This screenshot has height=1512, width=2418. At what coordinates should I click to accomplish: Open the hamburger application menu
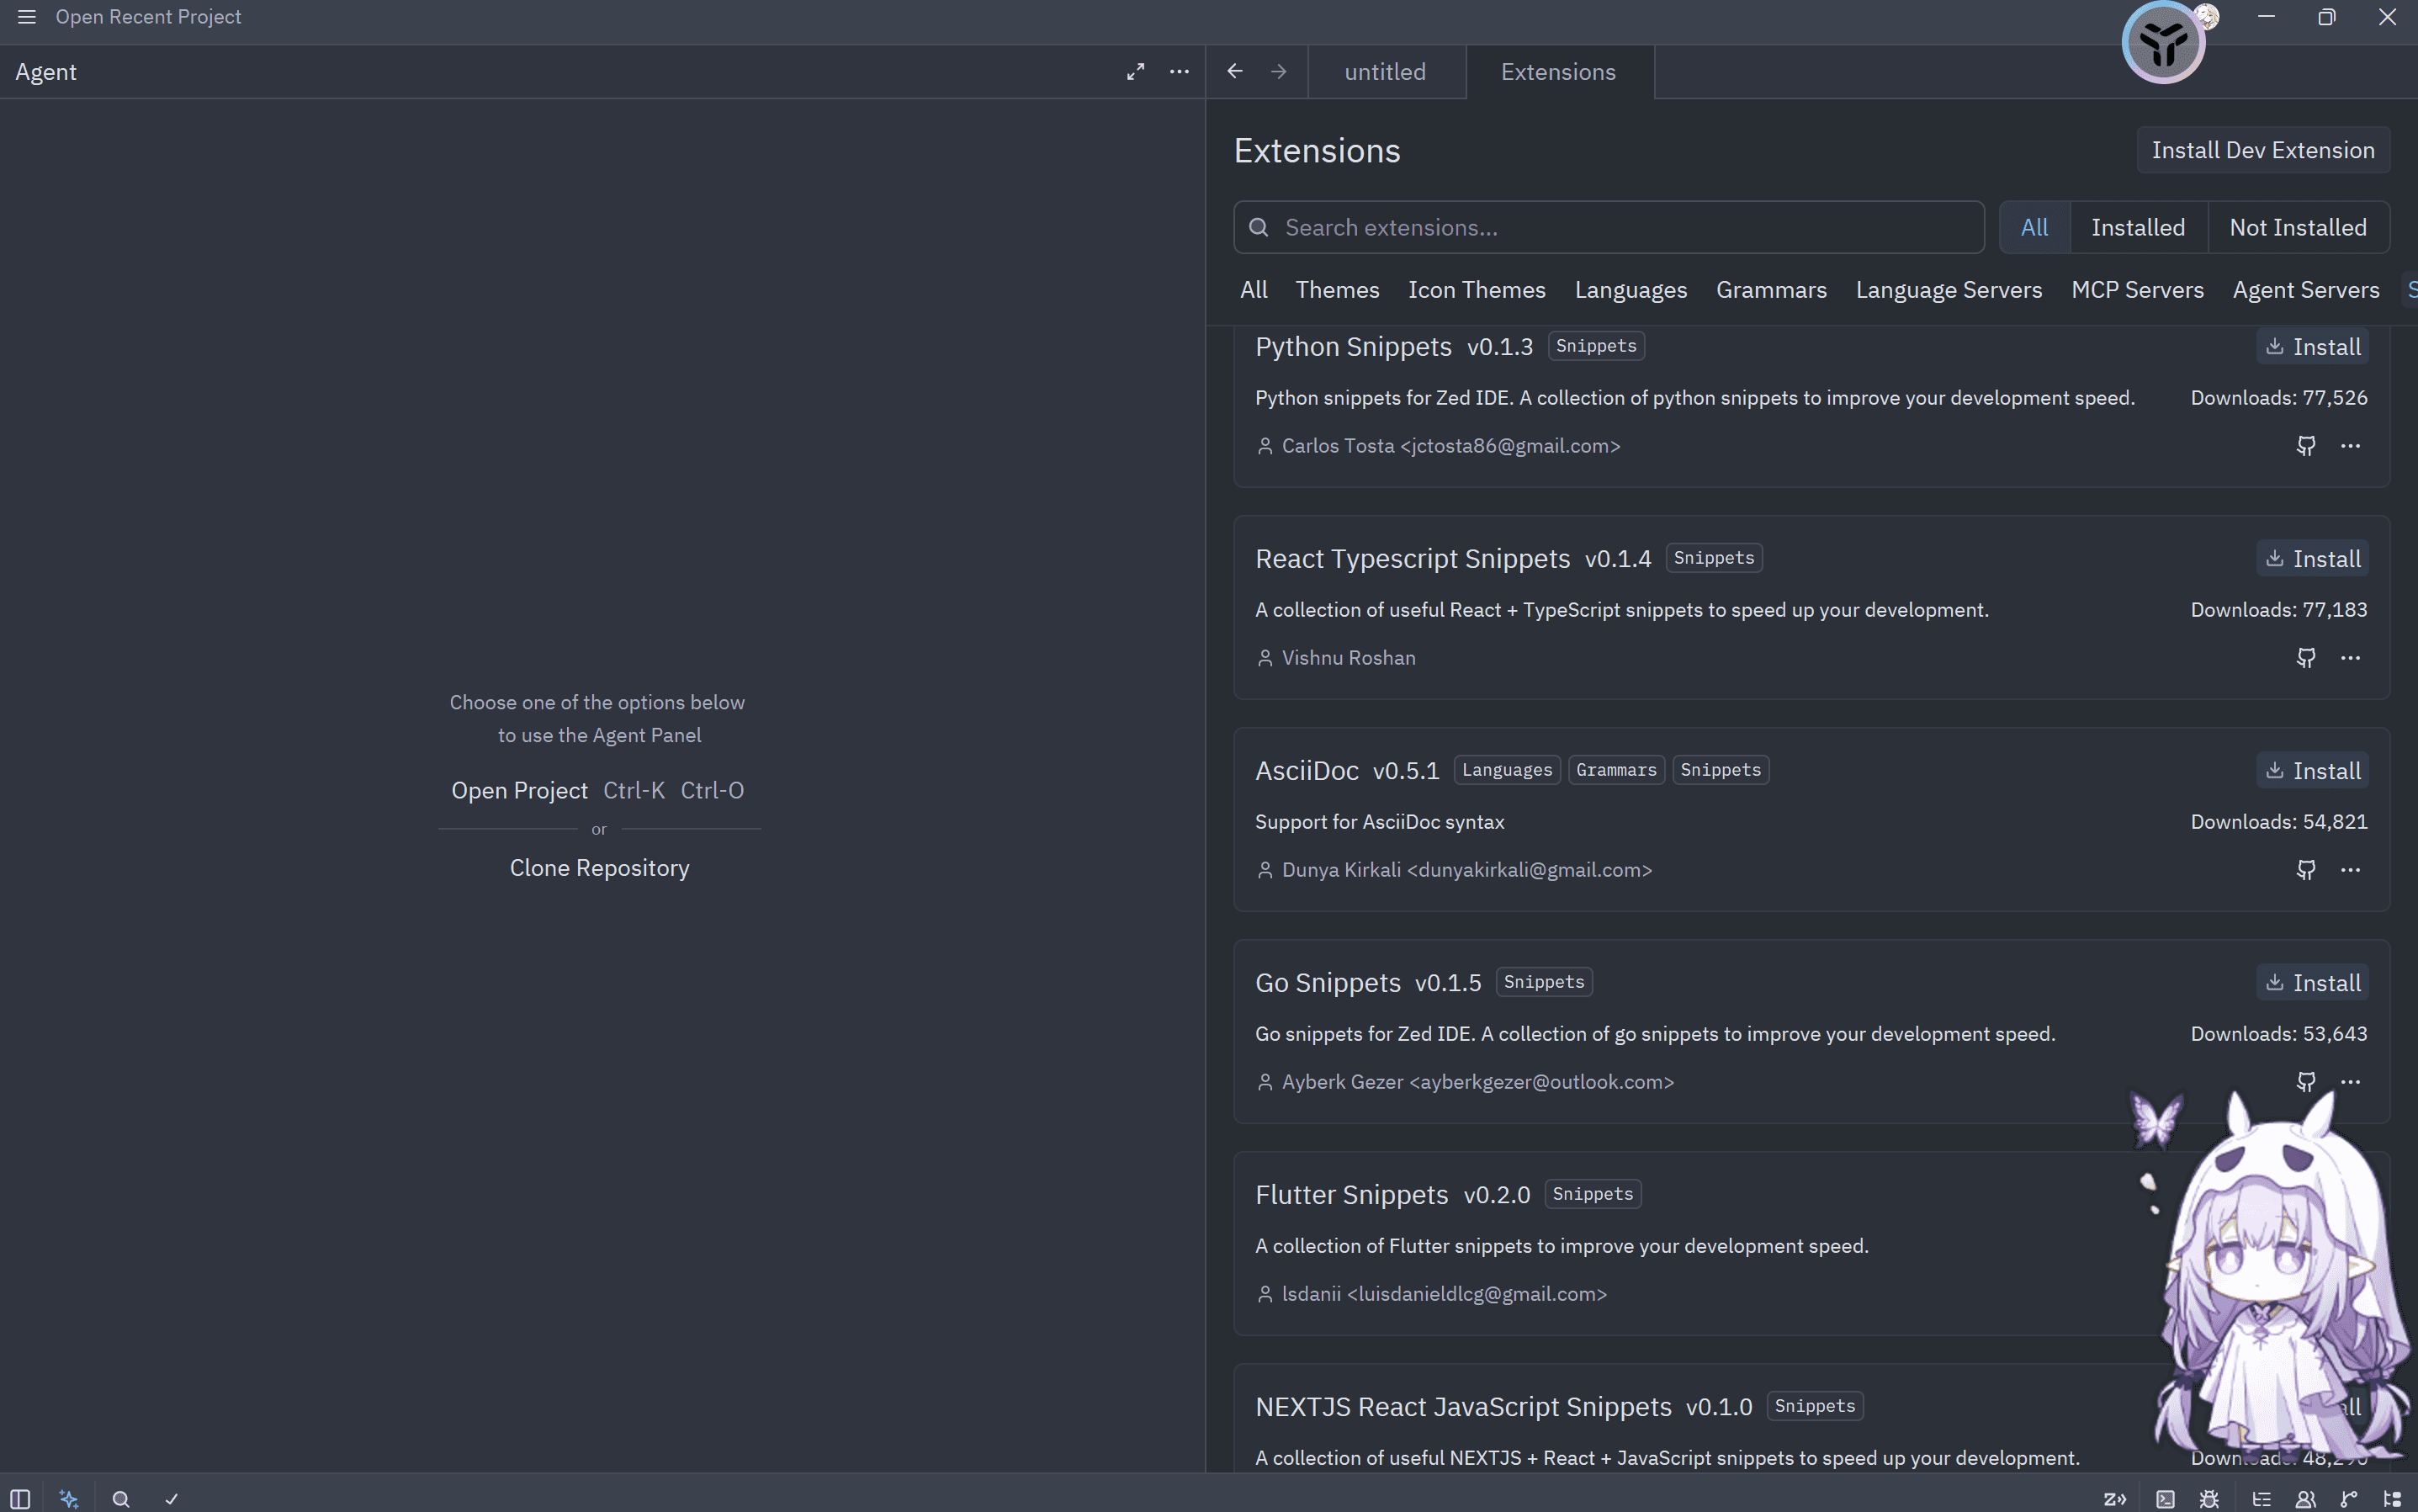pyautogui.click(x=27, y=17)
